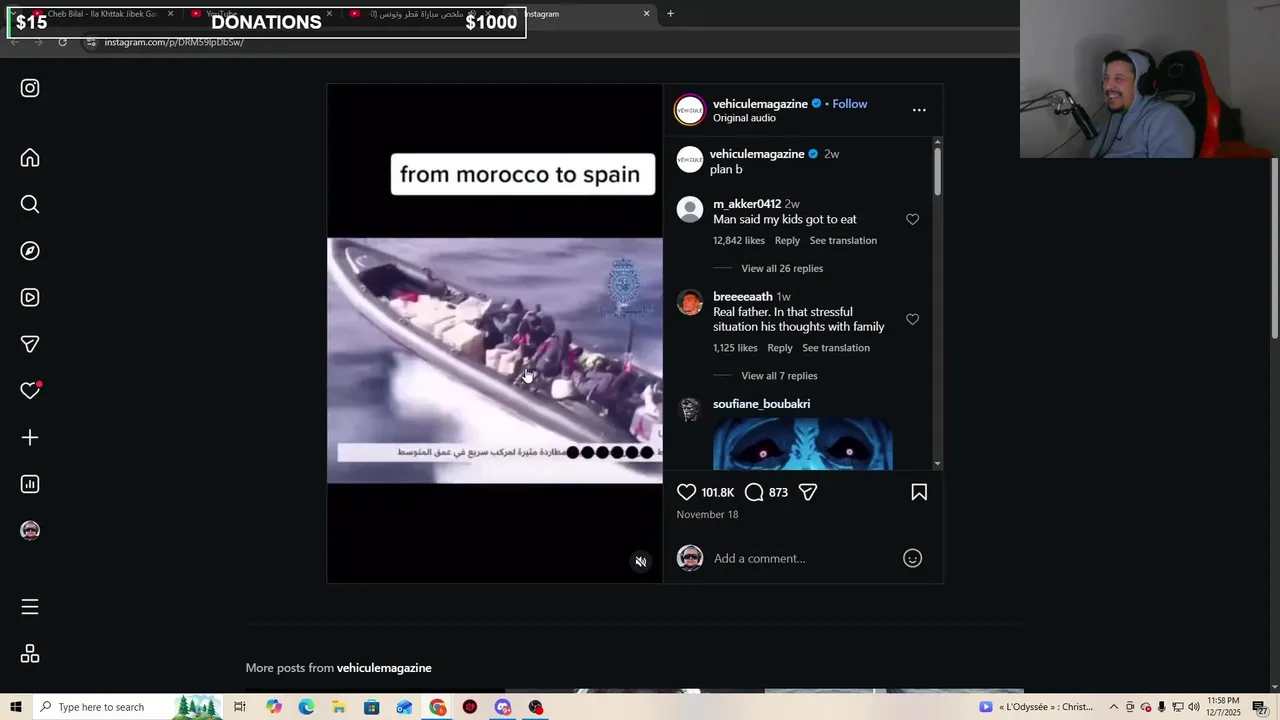Open the 101.8K likes list

[x=718, y=492]
